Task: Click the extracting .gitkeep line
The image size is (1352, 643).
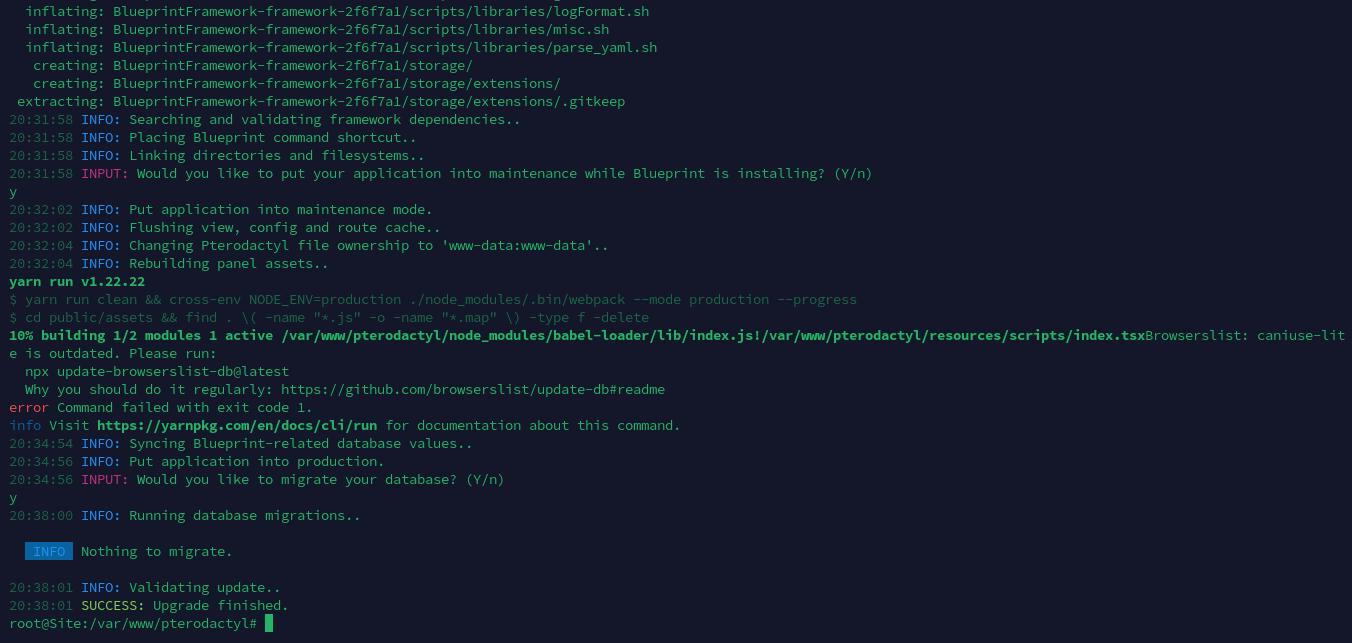Action: pyautogui.click(x=321, y=101)
